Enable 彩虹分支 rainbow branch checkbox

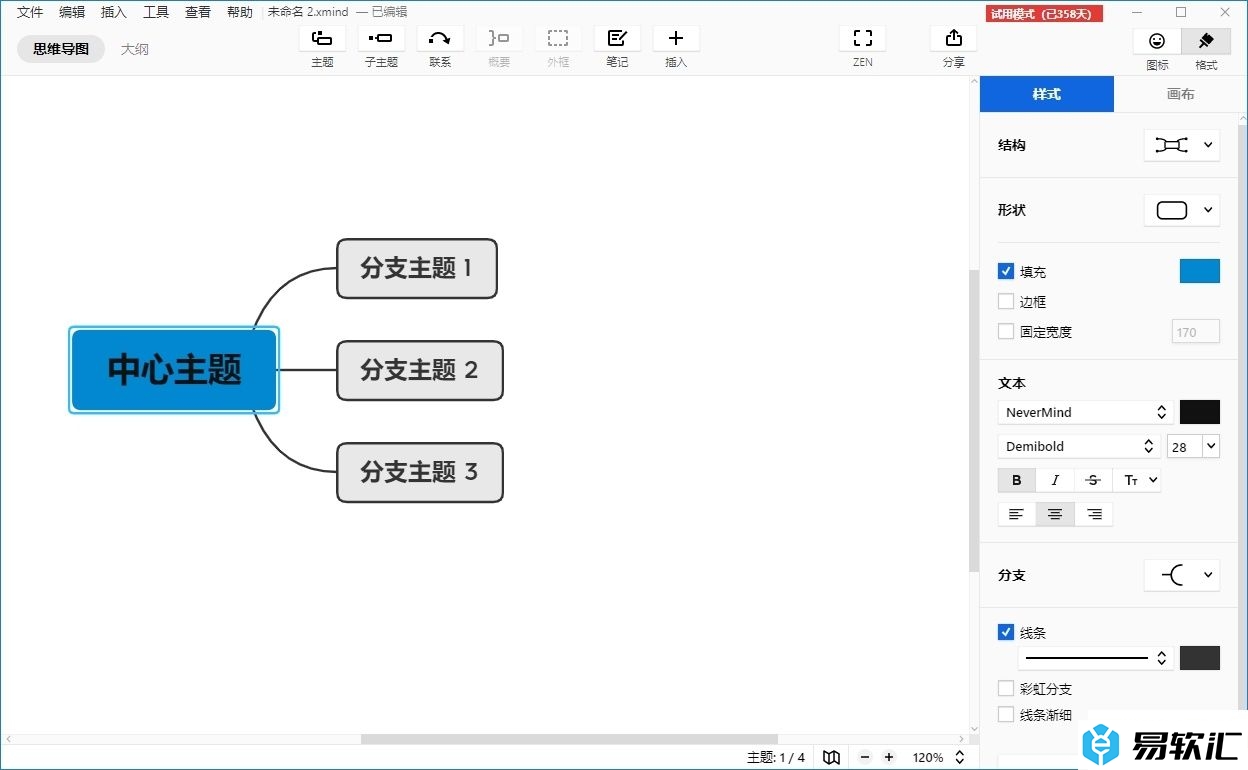[1006, 688]
